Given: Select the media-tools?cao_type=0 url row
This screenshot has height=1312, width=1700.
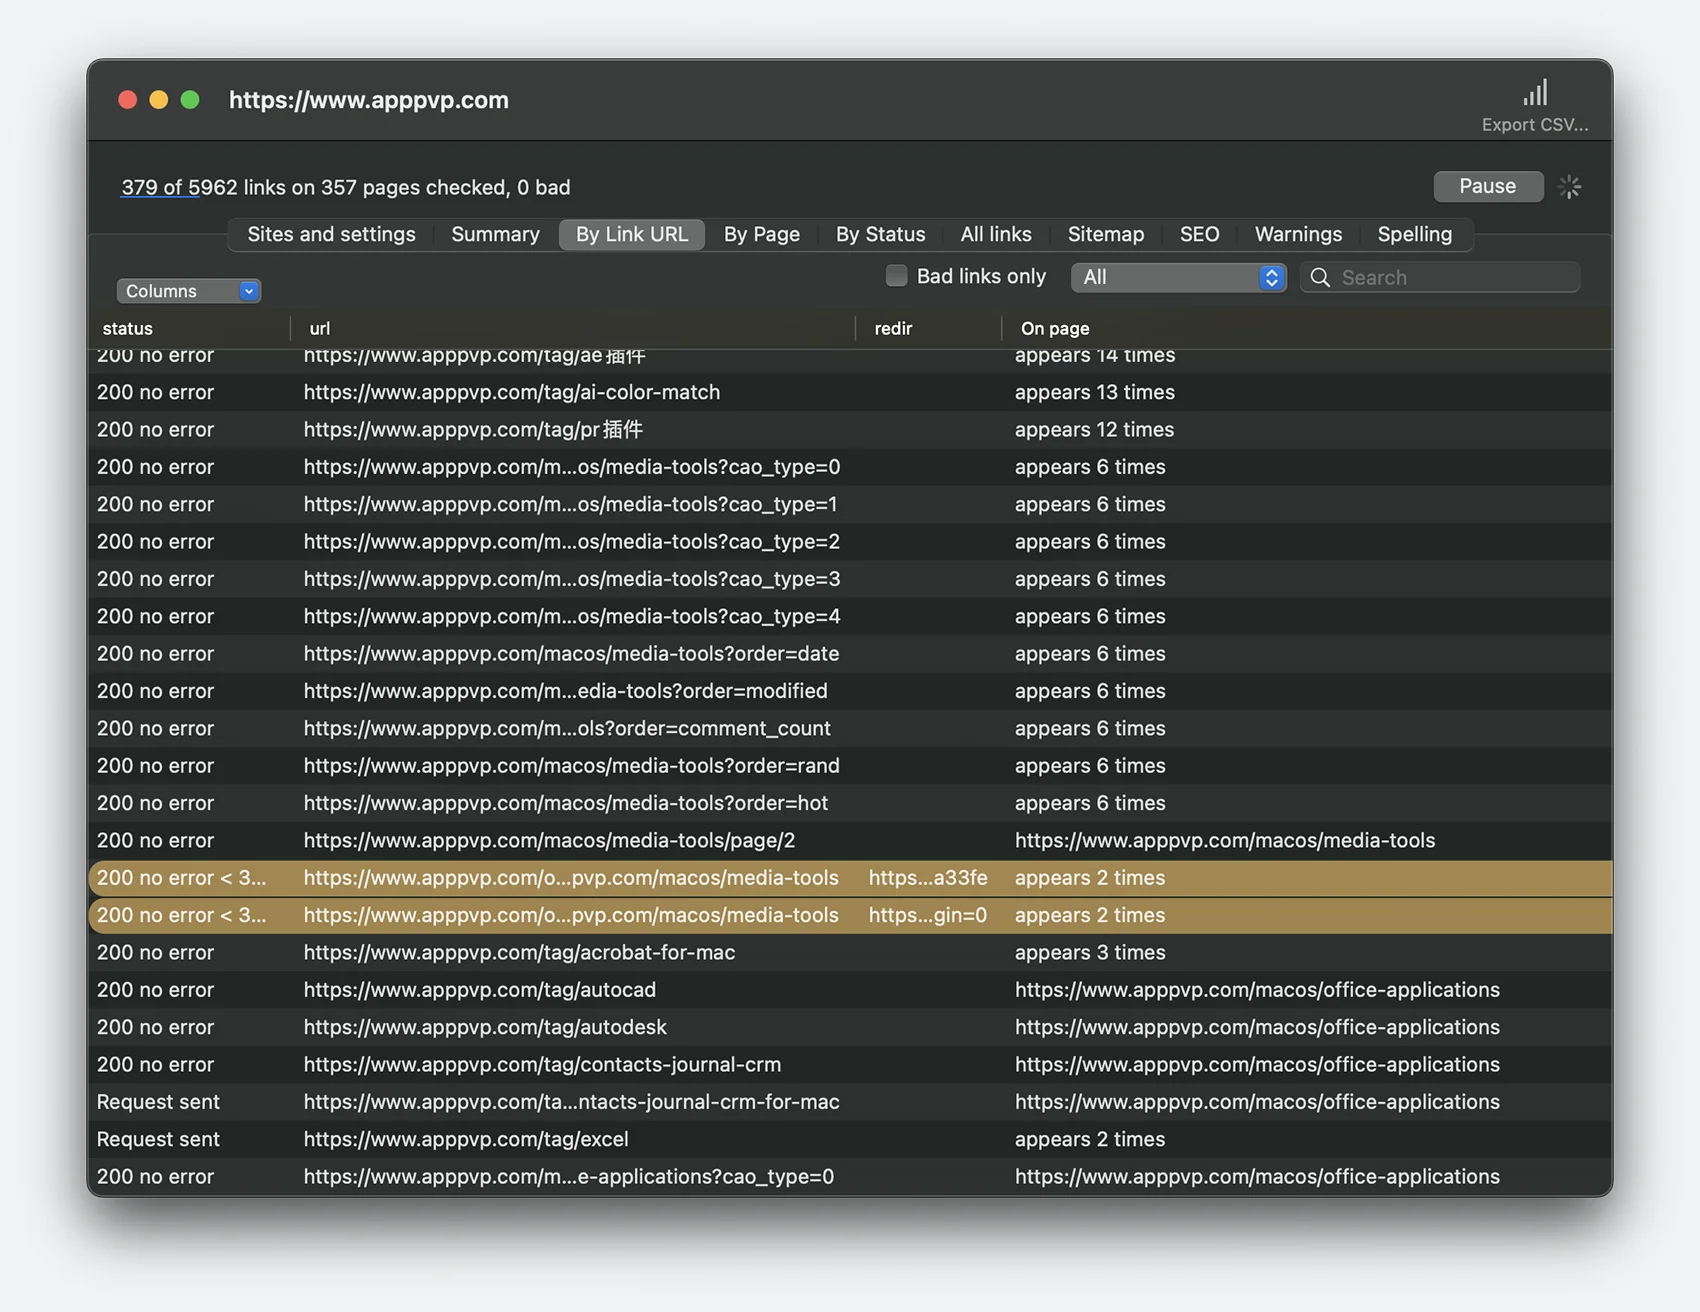Looking at the screenshot, I should click(x=572, y=467).
